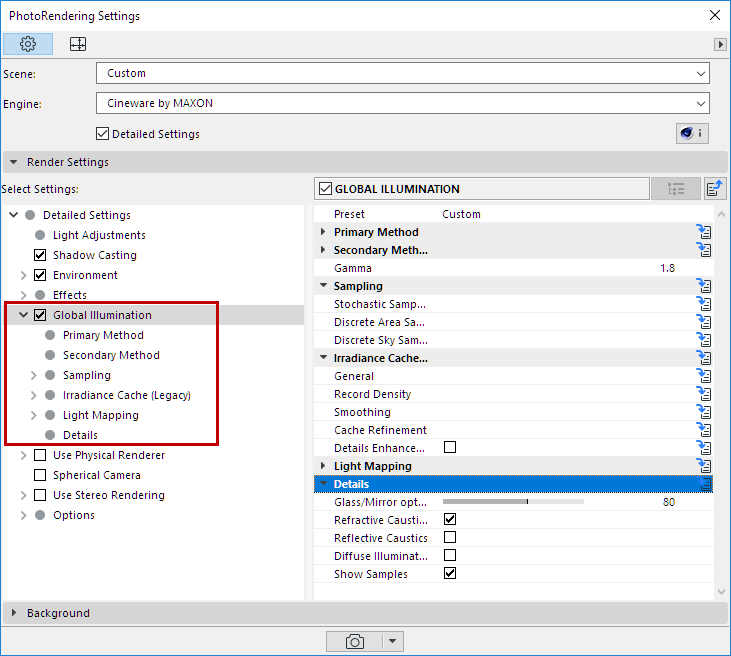Screen dimensions: 731x656
Task: Expand Options tree node
Action: pyautogui.click(x=23, y=515)
